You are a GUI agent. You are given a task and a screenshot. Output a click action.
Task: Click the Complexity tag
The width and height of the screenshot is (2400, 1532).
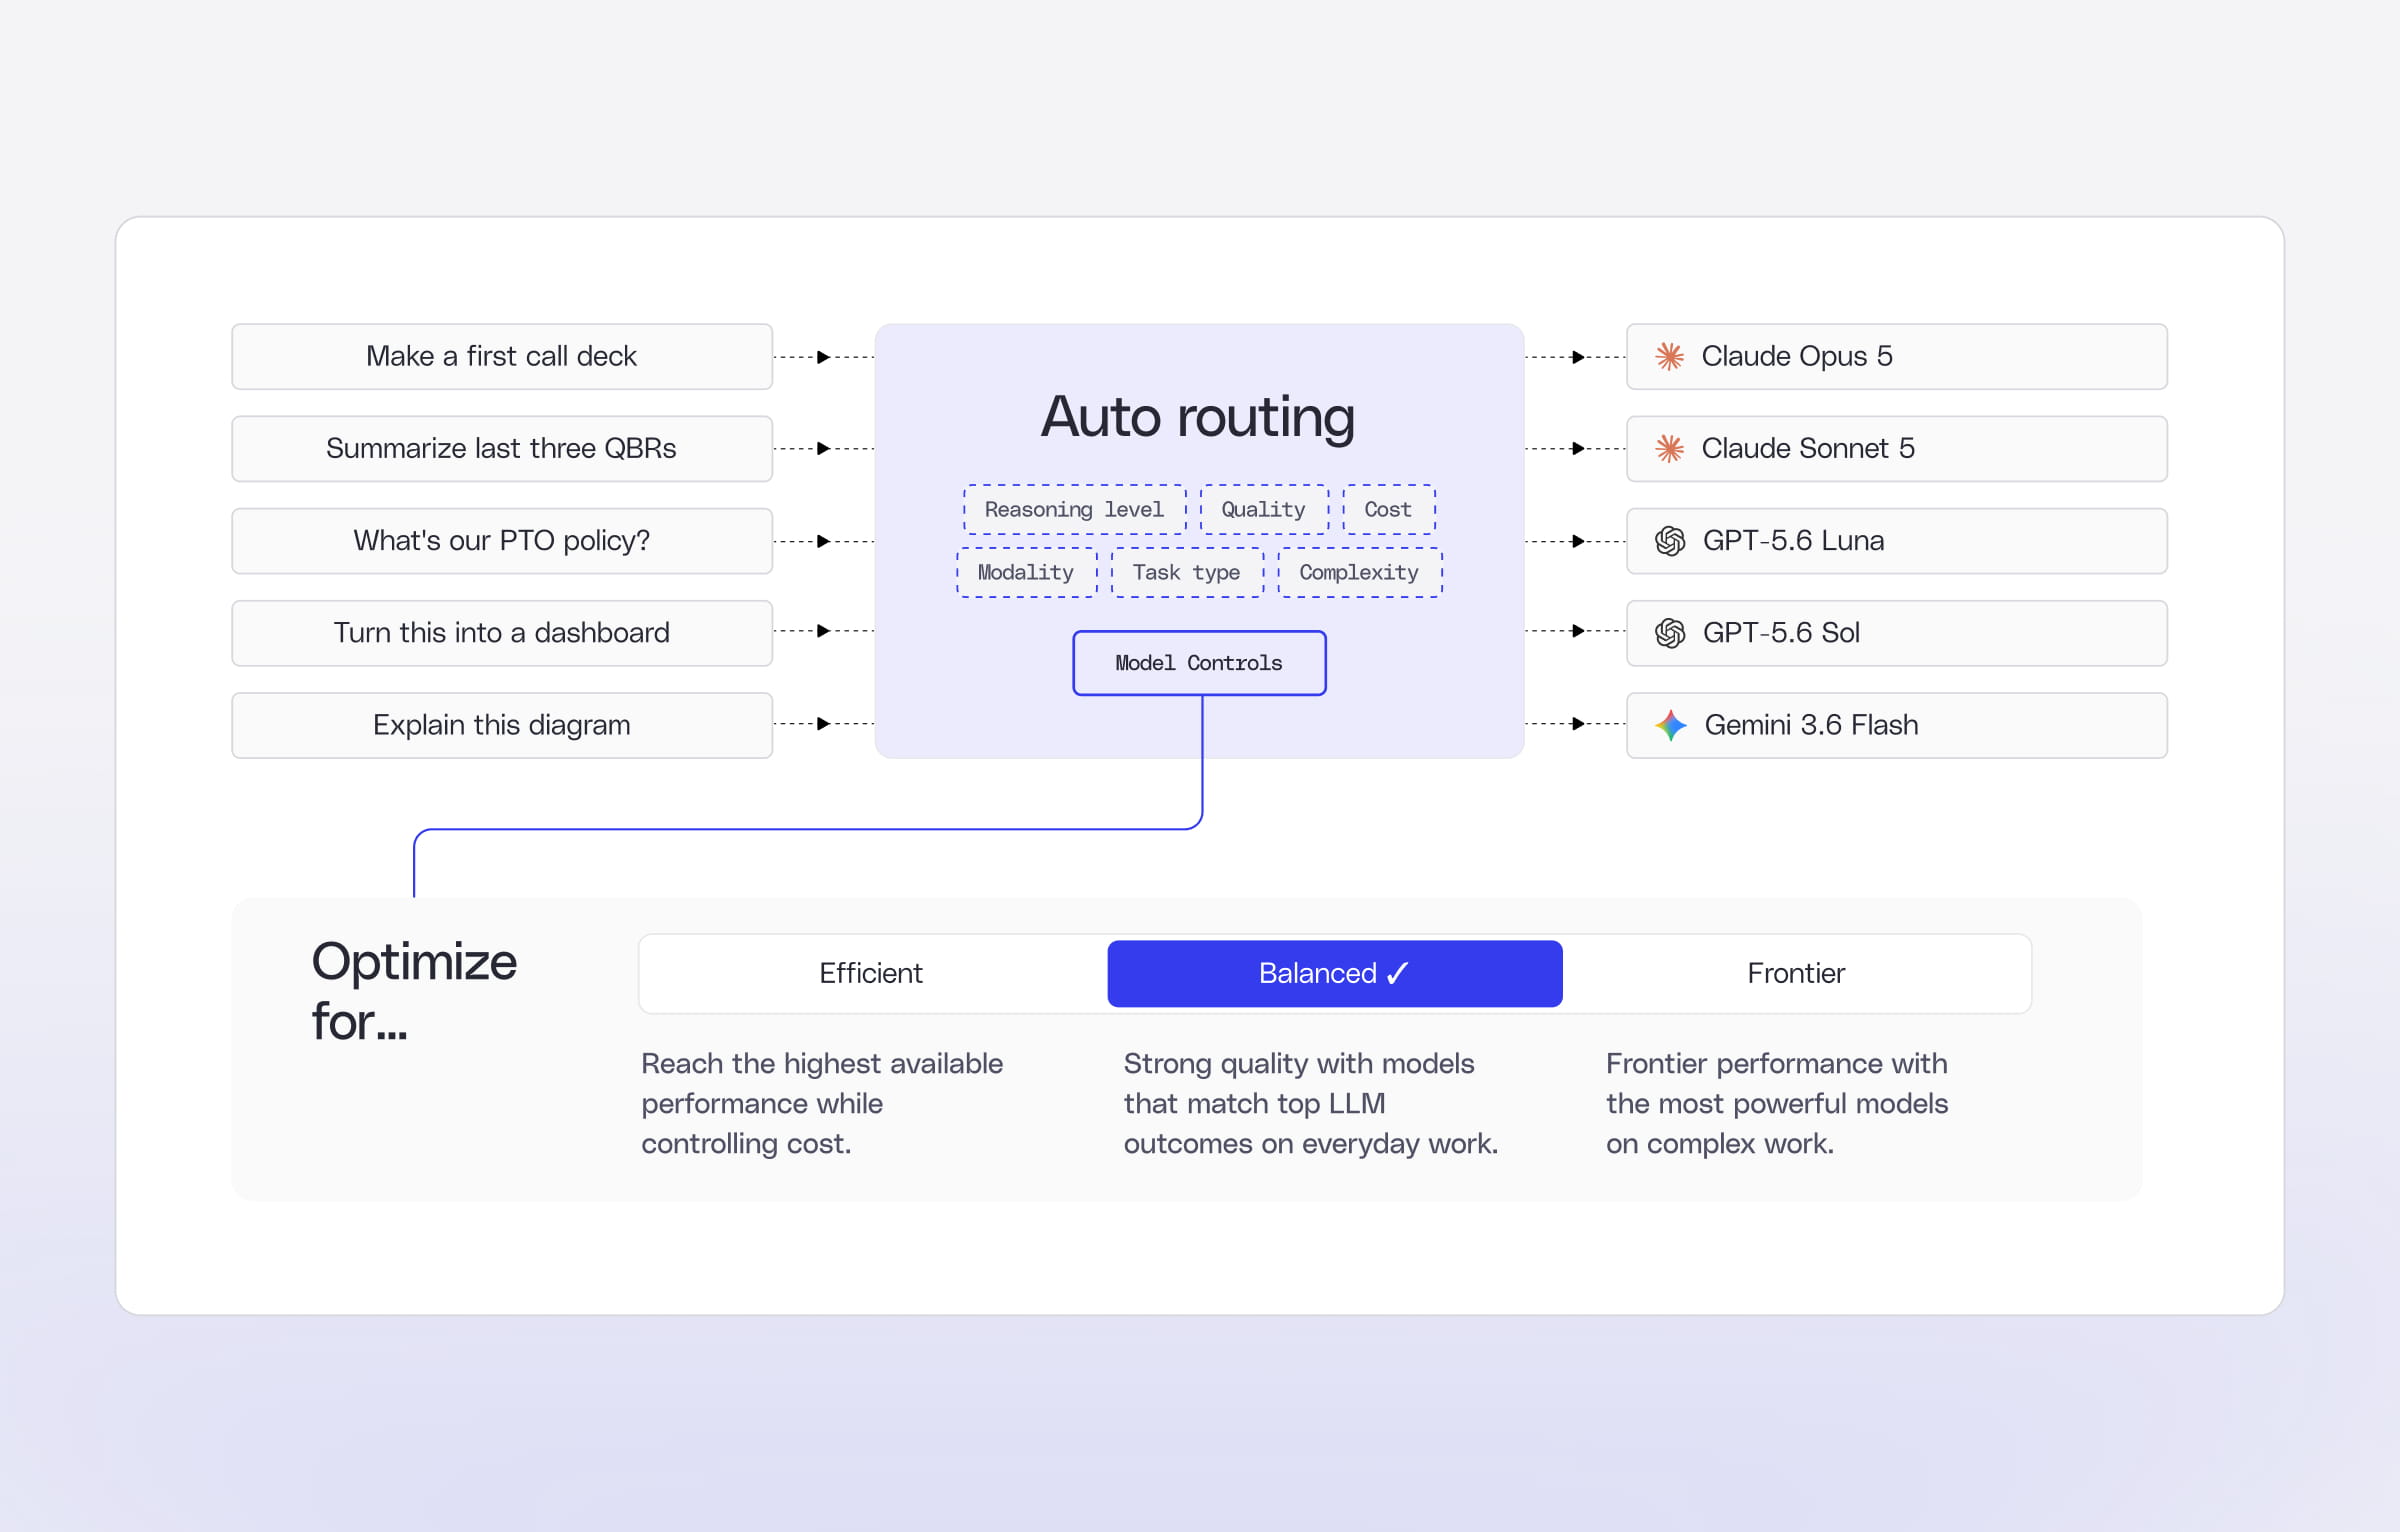pyautogui.click(x=1359, y=573)
